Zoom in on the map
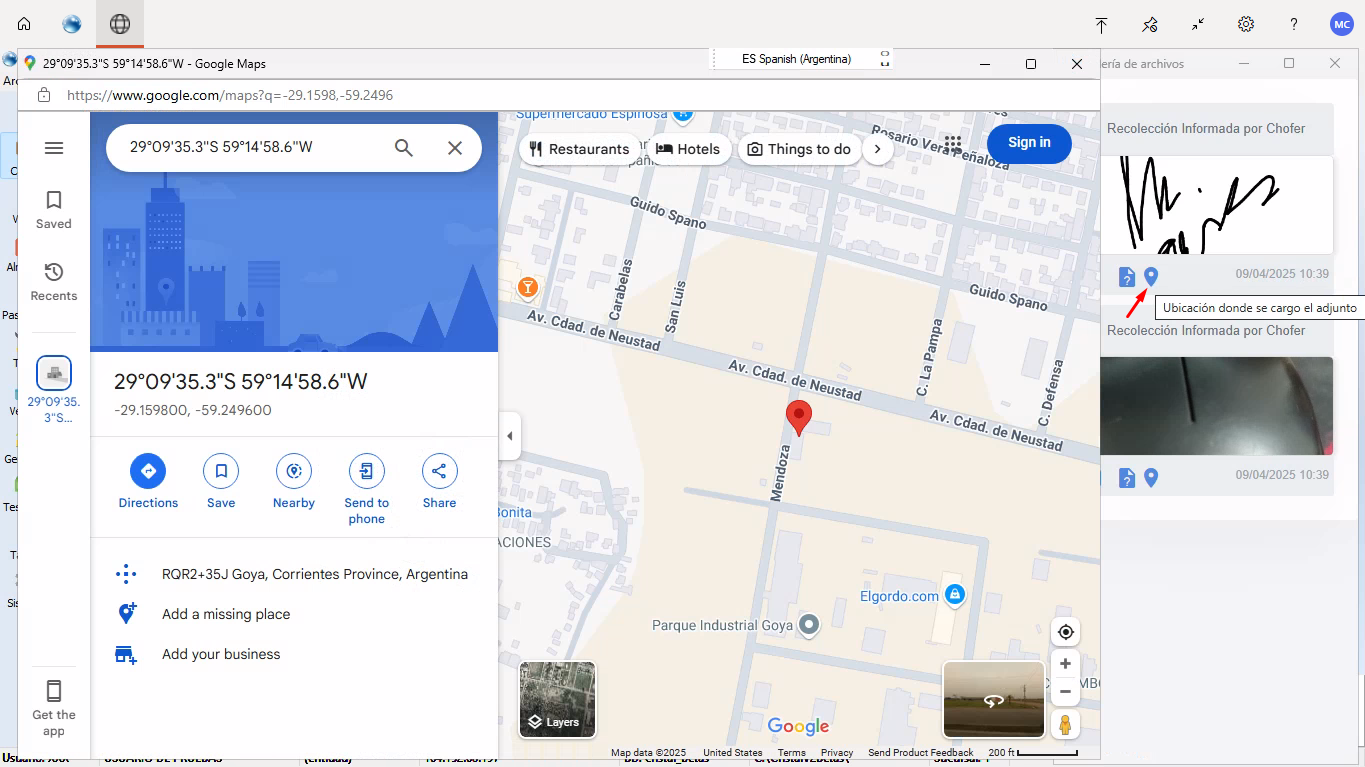The image size is (1365, 767). point(1066,664)
